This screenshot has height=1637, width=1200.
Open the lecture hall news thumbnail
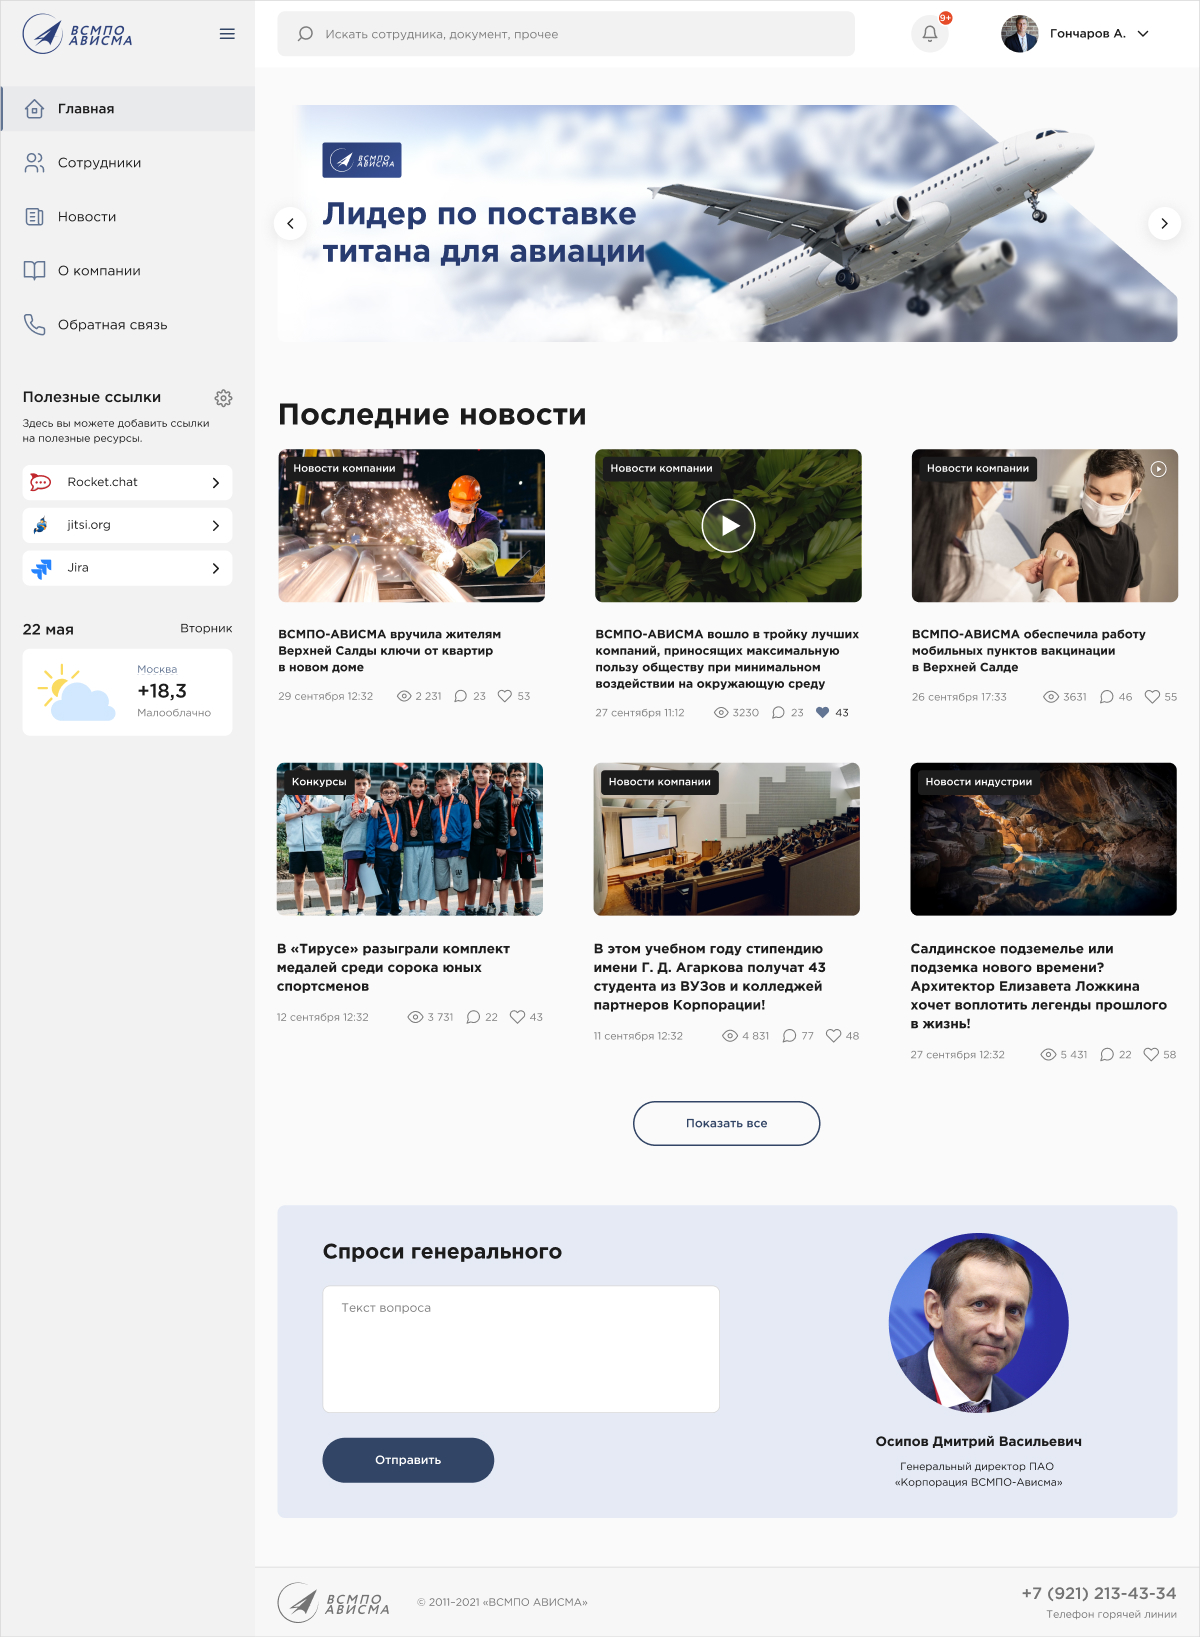727,839
